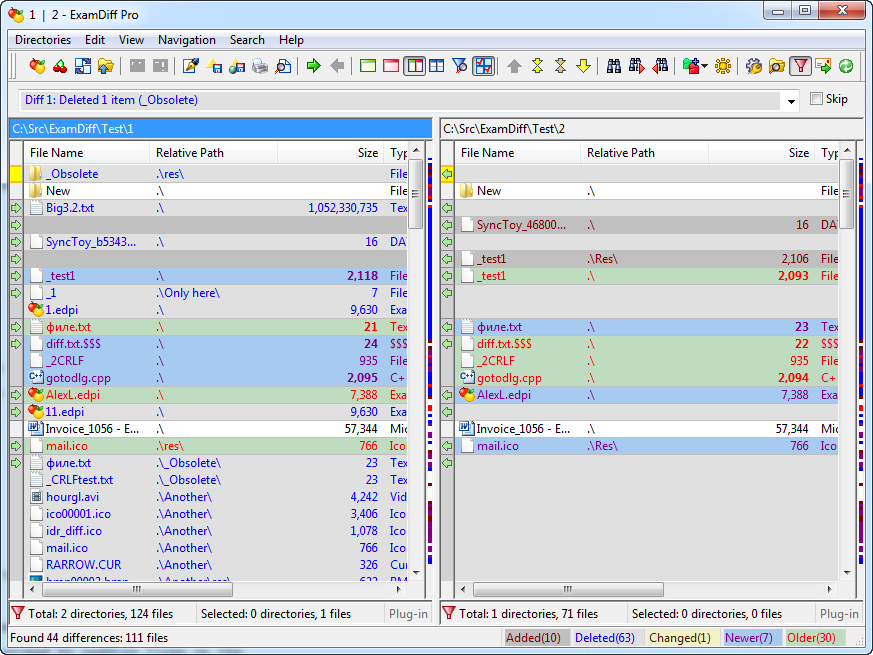Click the green refresh circle icon
873x655 pixels.
pos(846,66)
